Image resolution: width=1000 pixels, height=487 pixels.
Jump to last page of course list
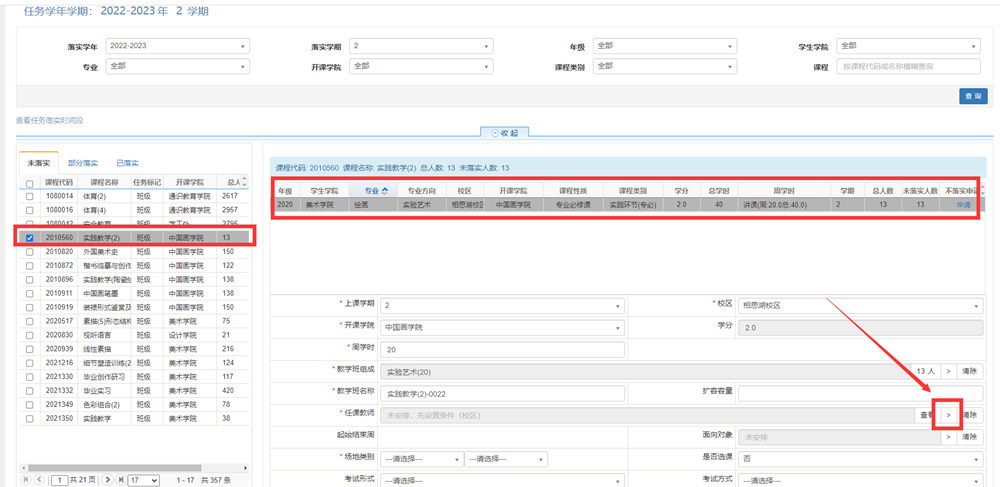(x=121, y=480)
